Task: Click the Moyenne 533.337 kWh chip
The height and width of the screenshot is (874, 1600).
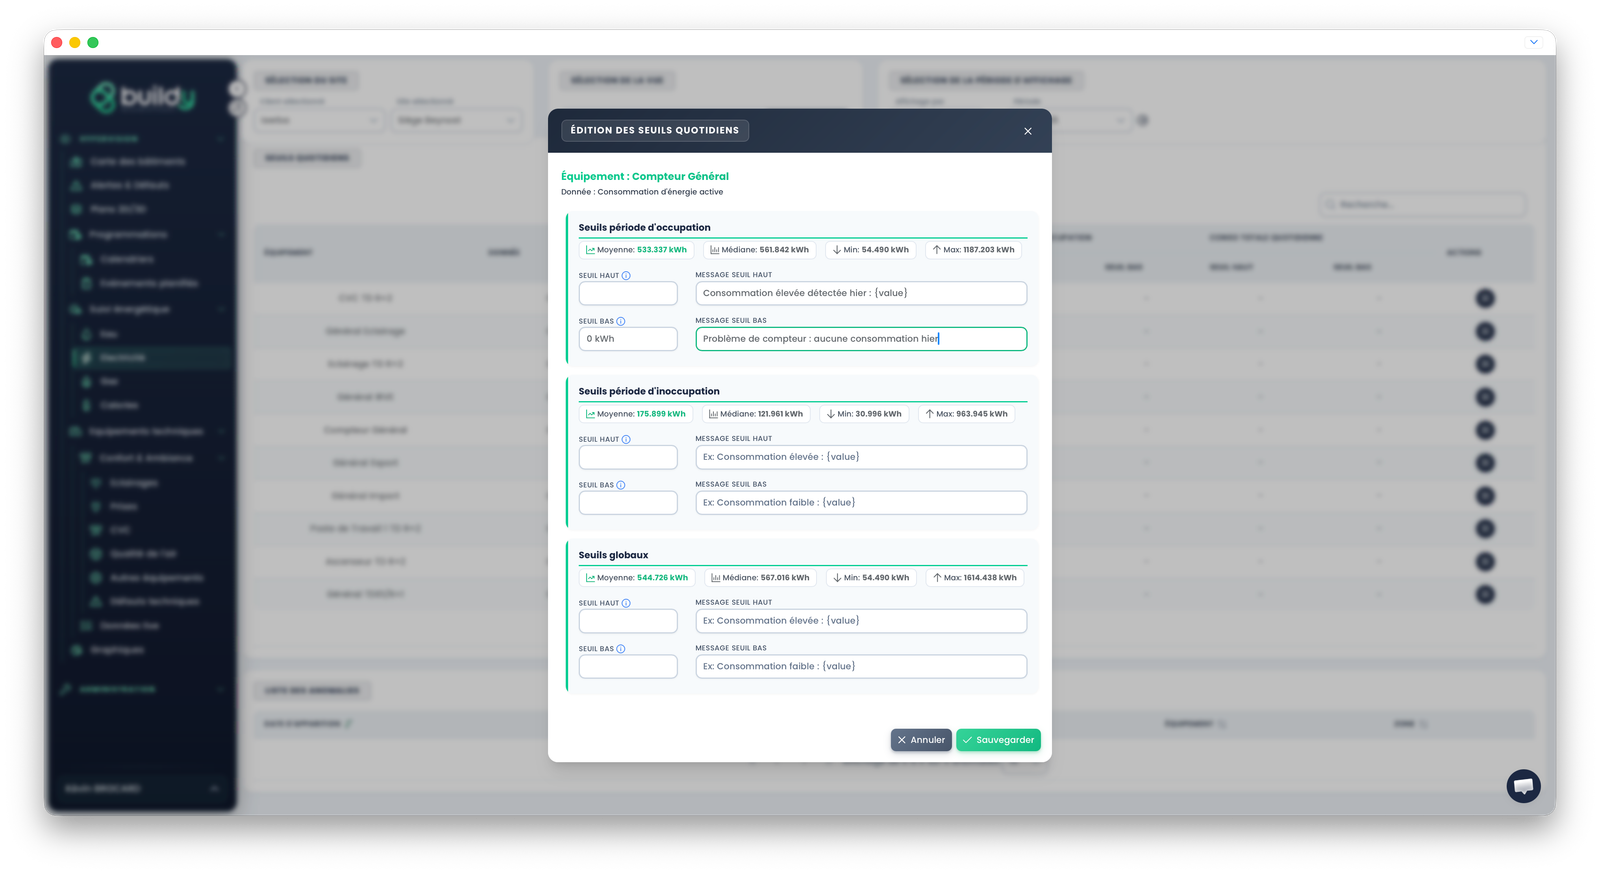Action: pyautogui.click(x=636, y=250)
